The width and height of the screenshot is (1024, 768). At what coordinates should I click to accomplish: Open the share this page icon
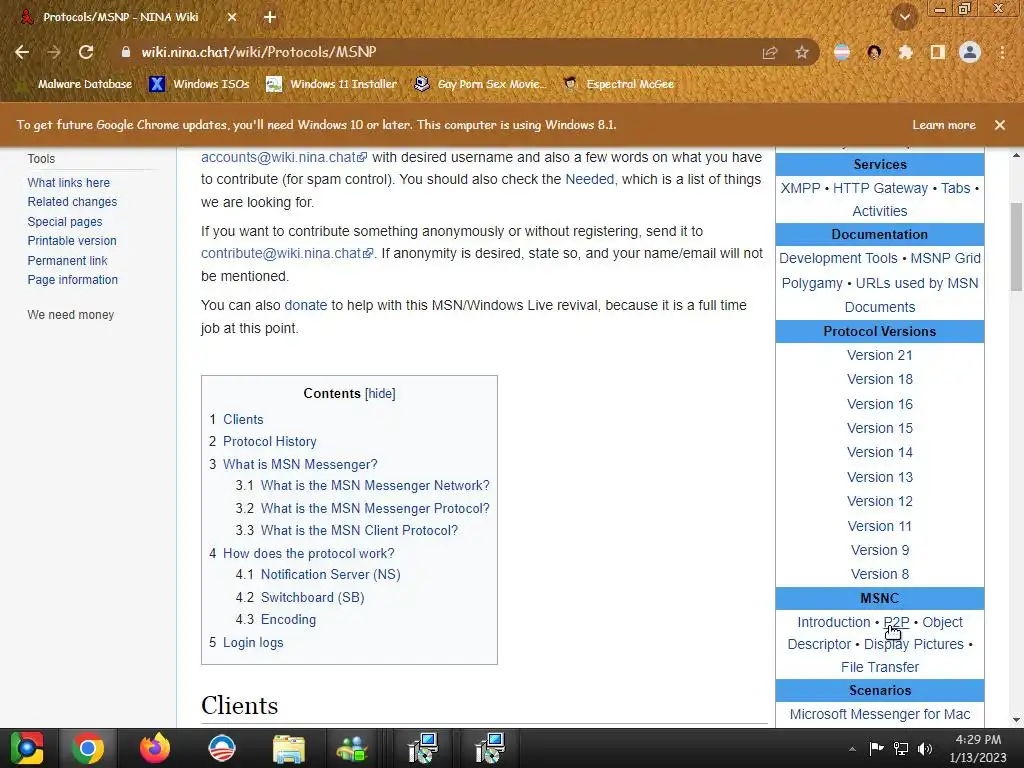(x=770, y=52)
